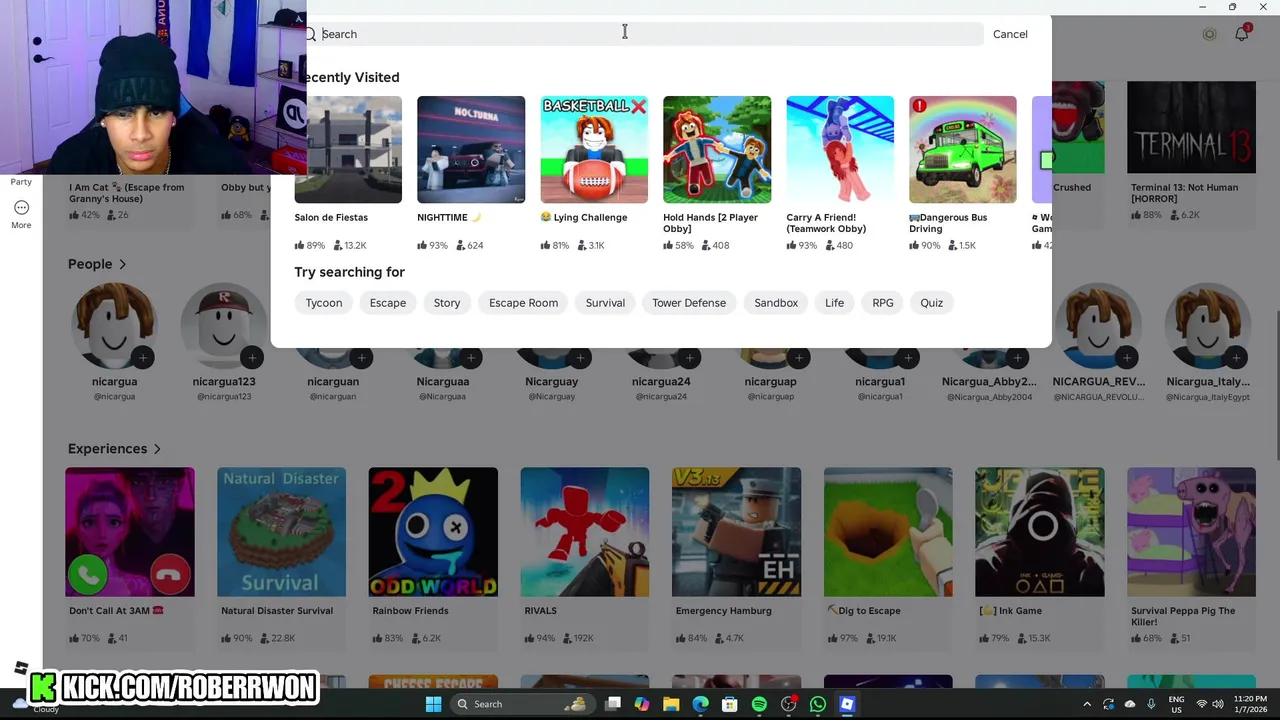
Task: Open the notifications bell icon
Action: point(1241,34)
